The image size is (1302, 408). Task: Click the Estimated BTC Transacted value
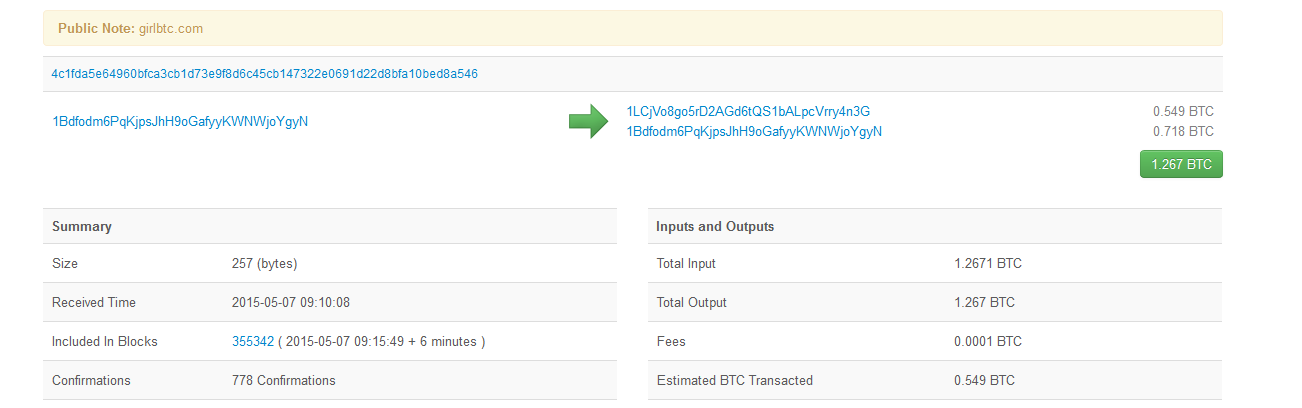pos(985,380)
